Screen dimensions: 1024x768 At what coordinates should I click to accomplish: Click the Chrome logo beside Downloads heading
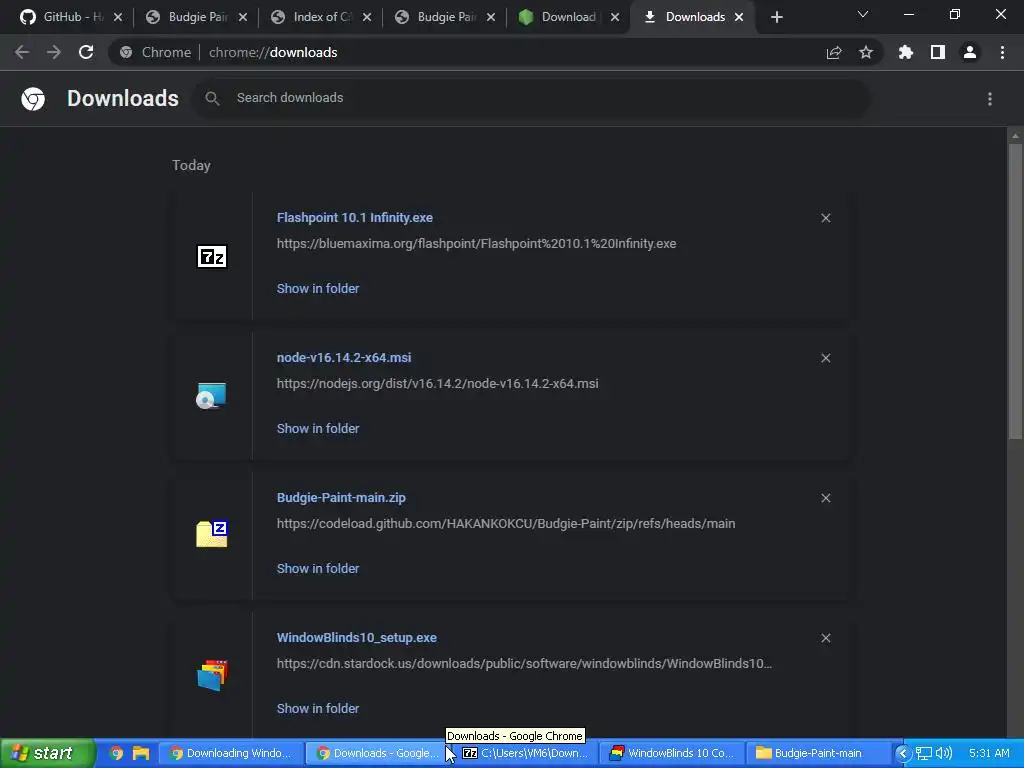tap(33, 99)
